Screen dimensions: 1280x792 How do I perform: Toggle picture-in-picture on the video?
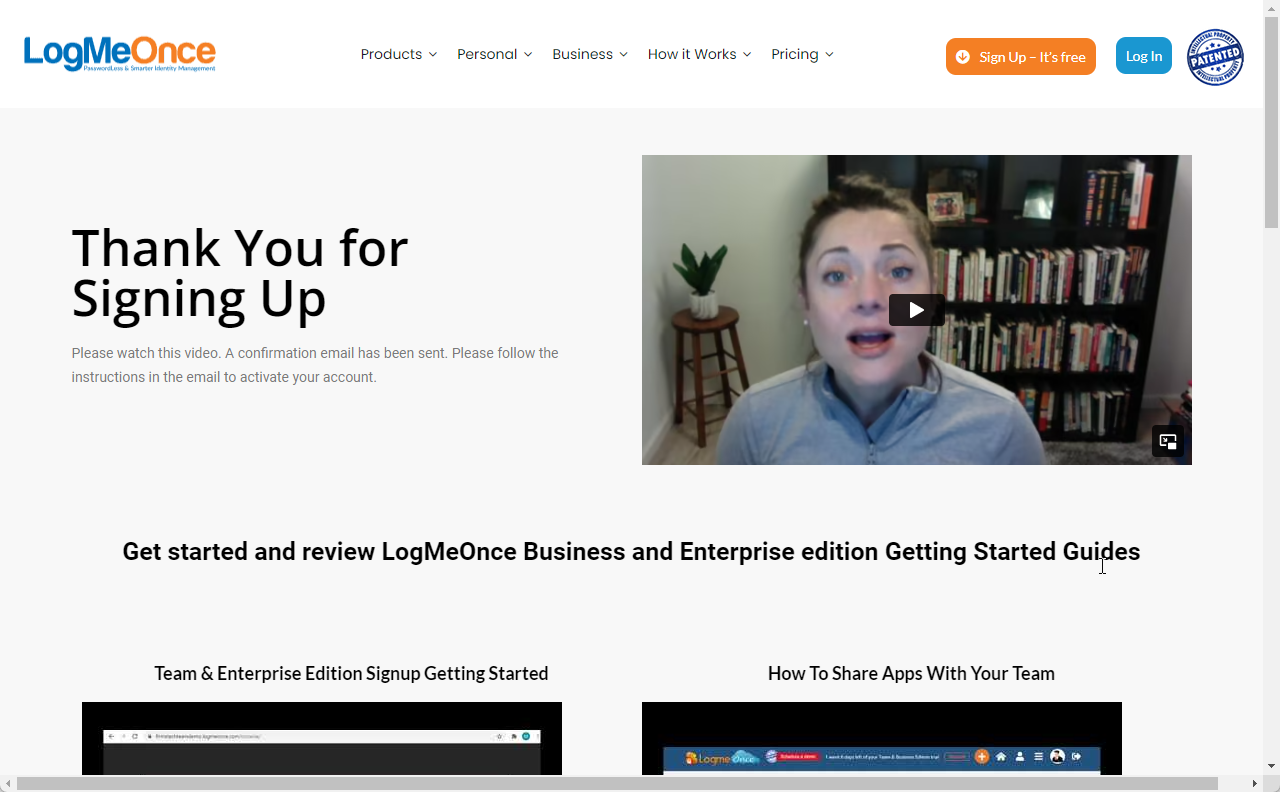coord(1168,441)
